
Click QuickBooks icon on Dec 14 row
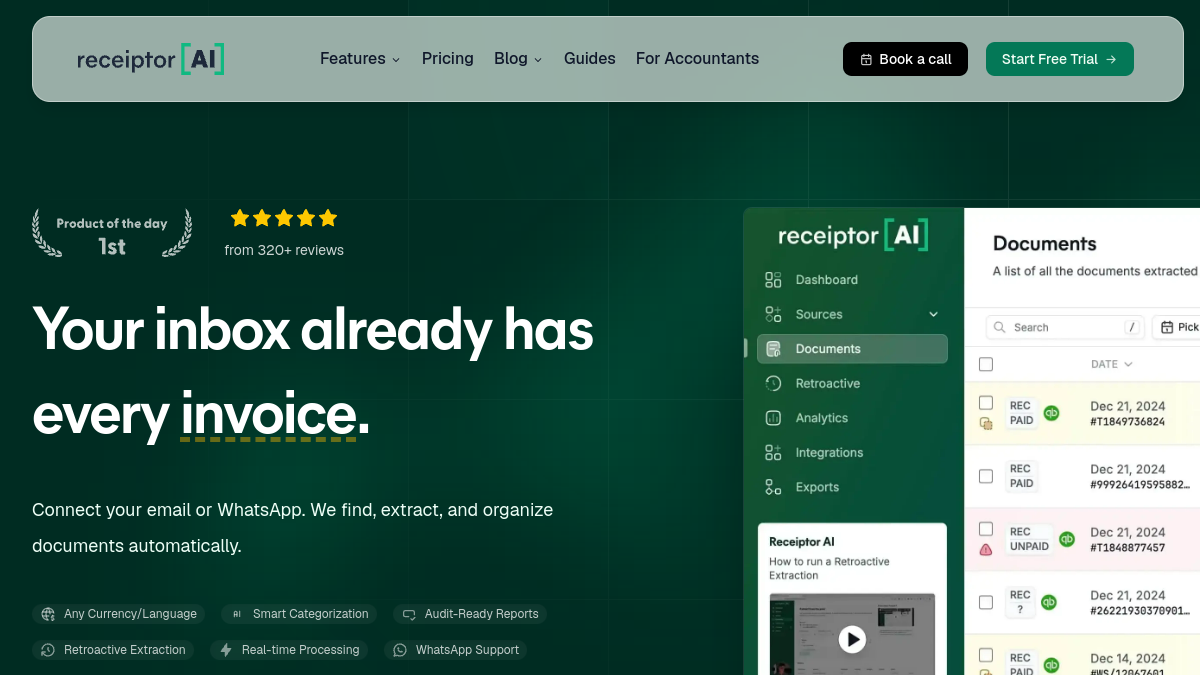(x=1051, y=665)
